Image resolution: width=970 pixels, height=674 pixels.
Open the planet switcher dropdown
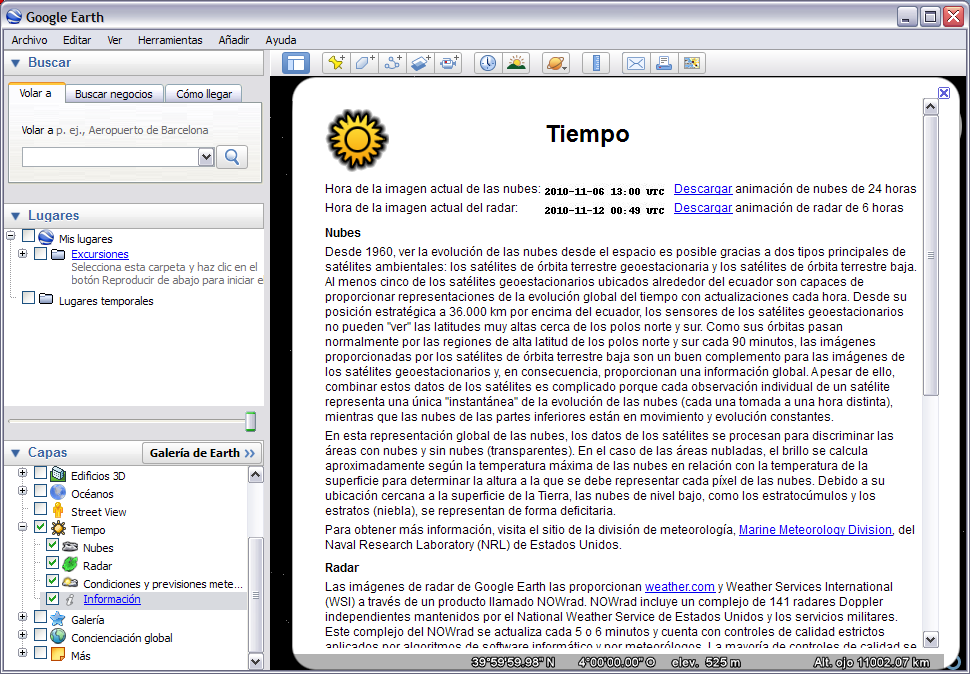pos(556,63)
